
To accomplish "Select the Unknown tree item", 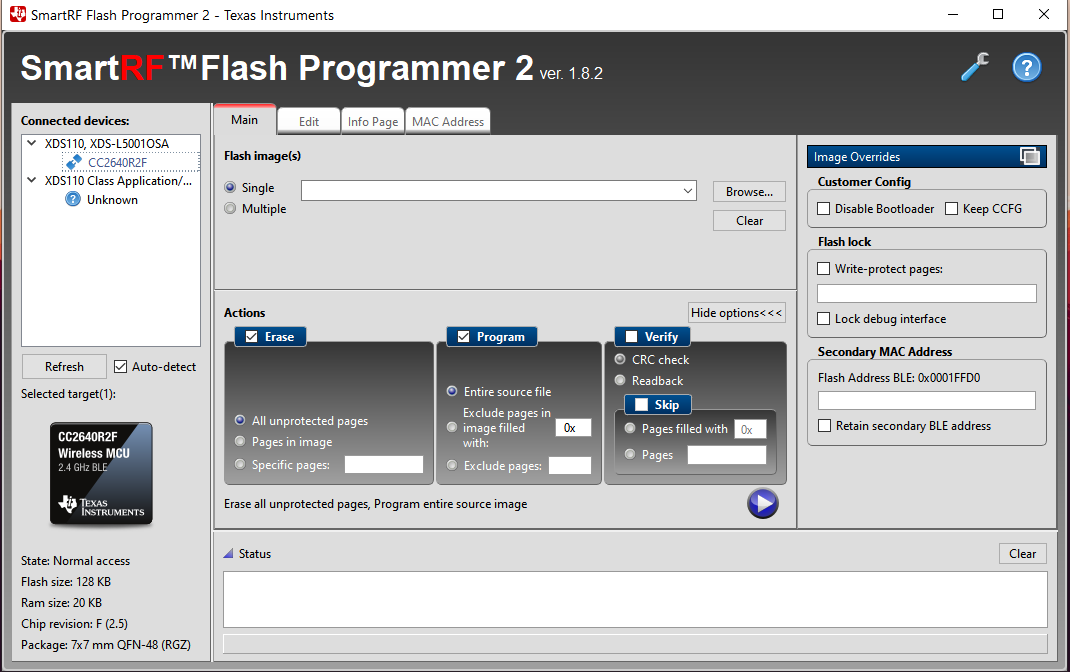I will pyautogui.click(x=112, y=200).
